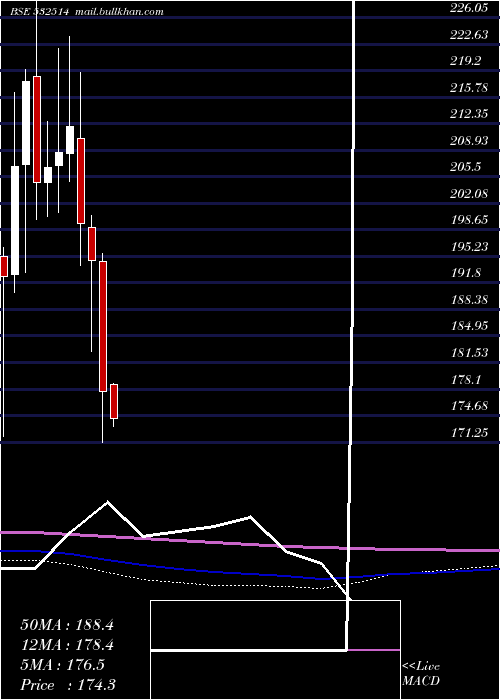The height and width of the screenshot is (700, 500).
Task: Click the 202.08 price axis label
Action: point(469,194)
